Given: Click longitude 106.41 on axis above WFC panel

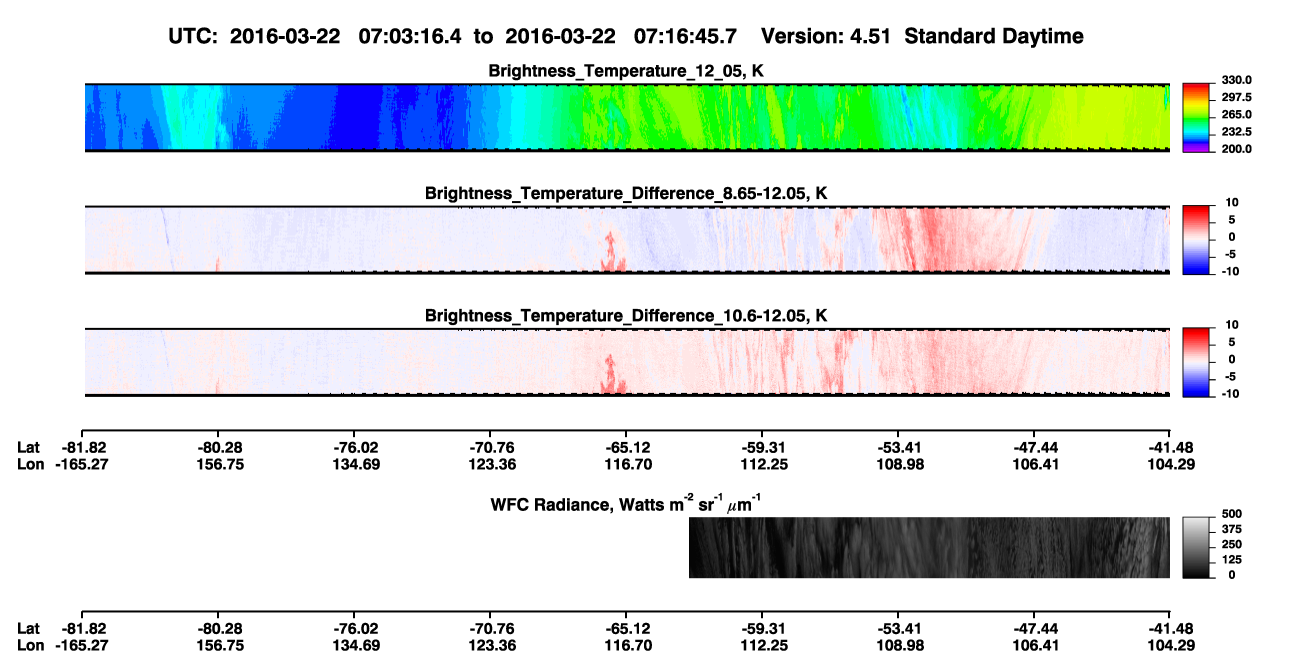Looking at the screenshot, I should [x=1035, y=464].
